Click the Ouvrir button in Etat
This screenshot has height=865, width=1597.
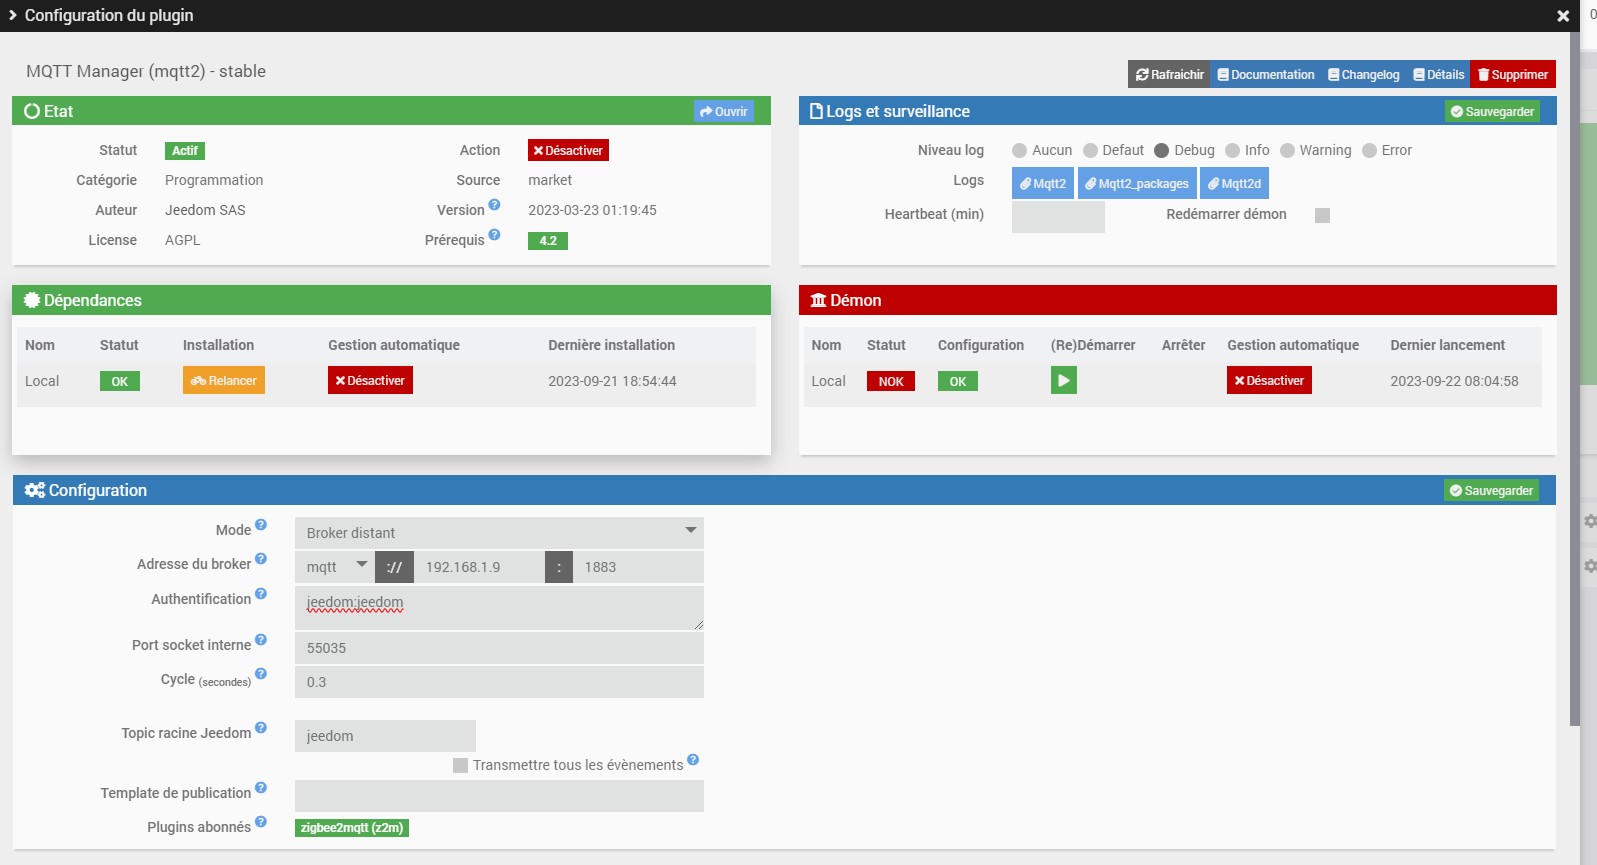(x=724, y=111)
